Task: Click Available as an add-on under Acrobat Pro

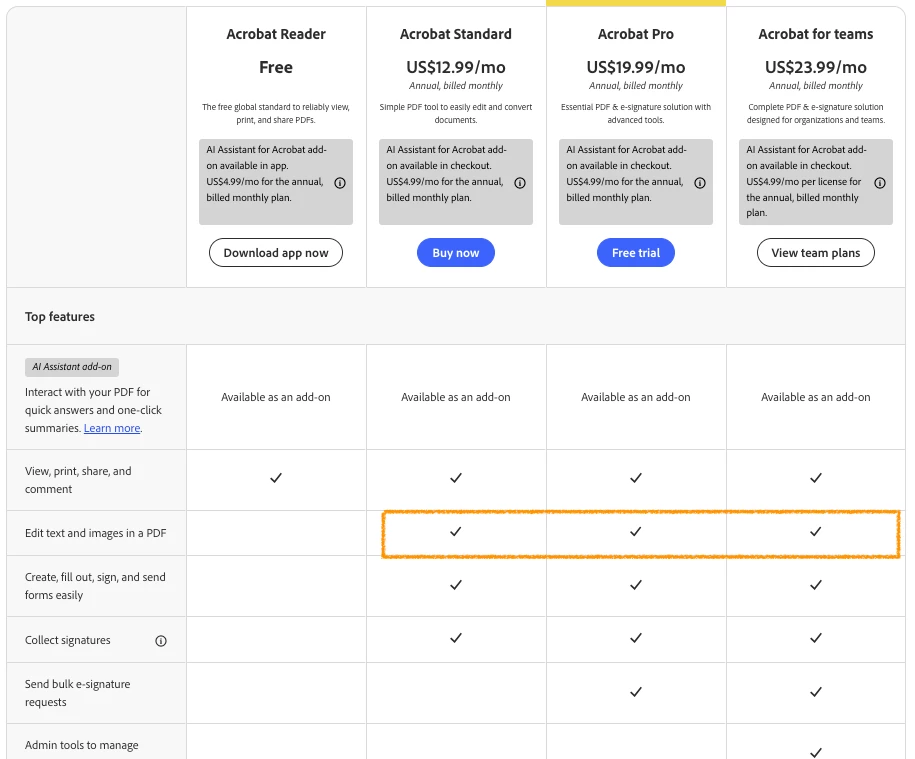Action: click(x=635, y=397)
